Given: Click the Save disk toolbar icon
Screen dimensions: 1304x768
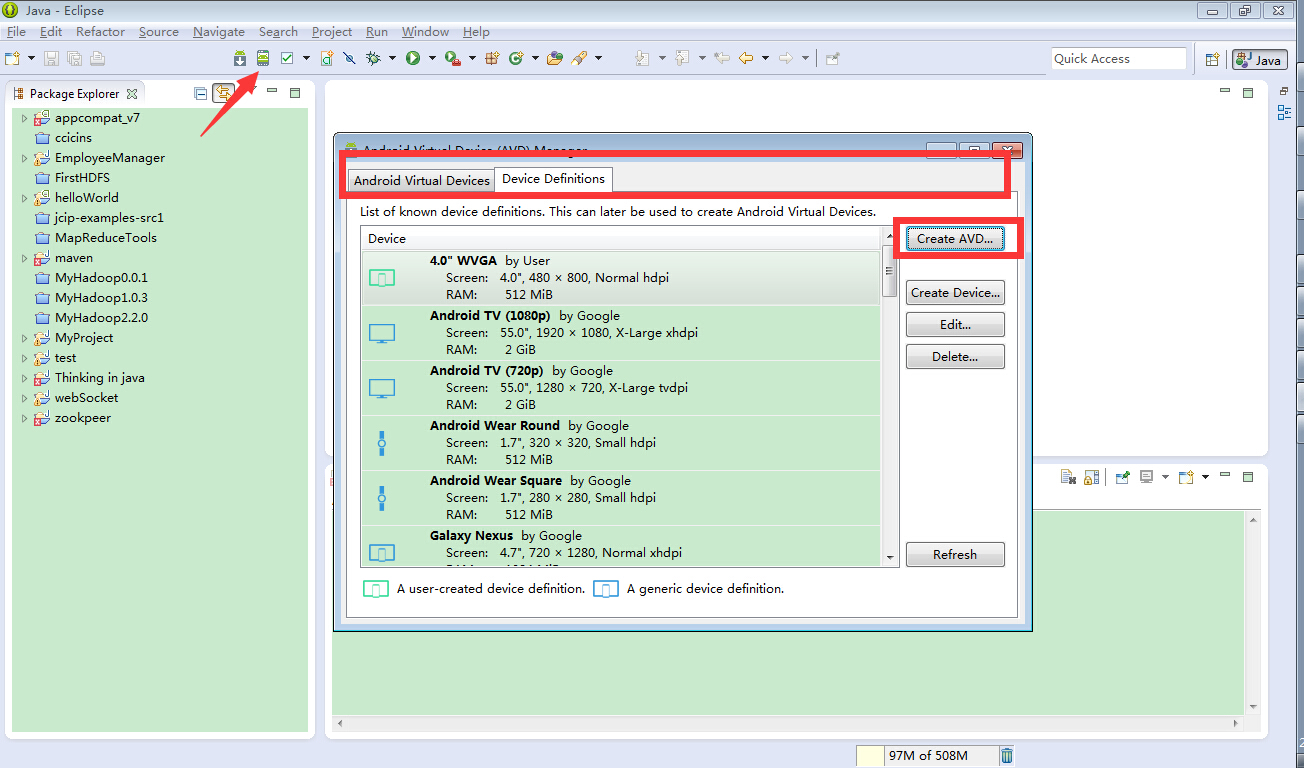Looking at the screenshot, I should (51, 58).
